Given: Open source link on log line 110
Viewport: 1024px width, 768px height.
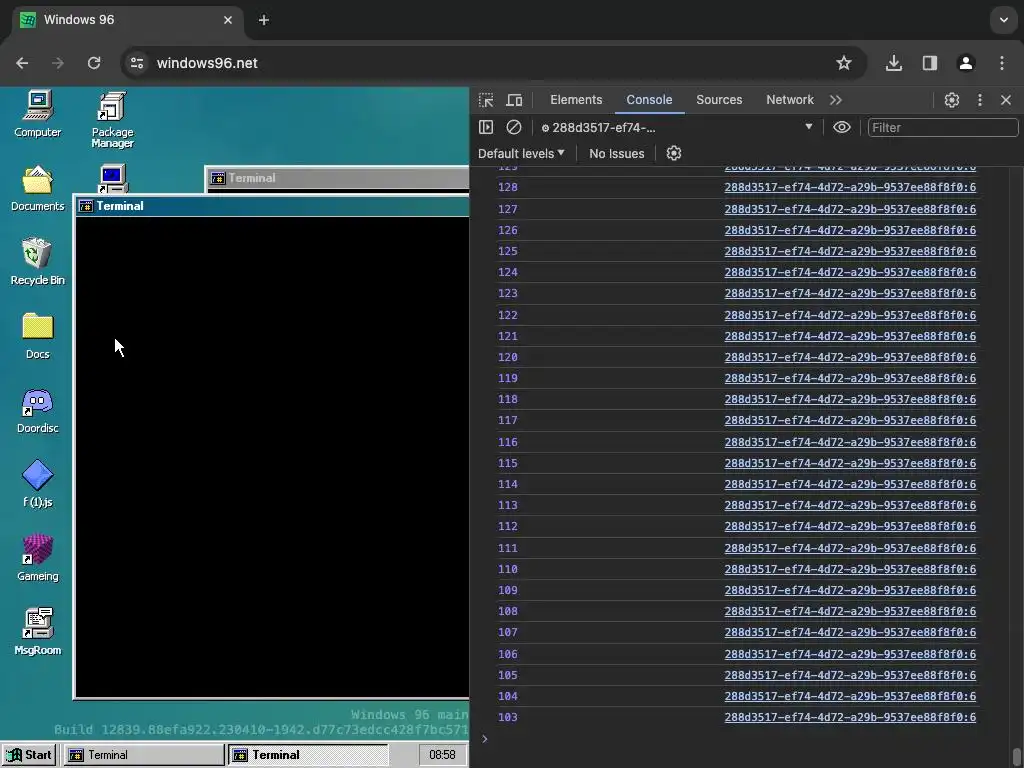Looking at the screenshot, I should (x=850, y=569).
